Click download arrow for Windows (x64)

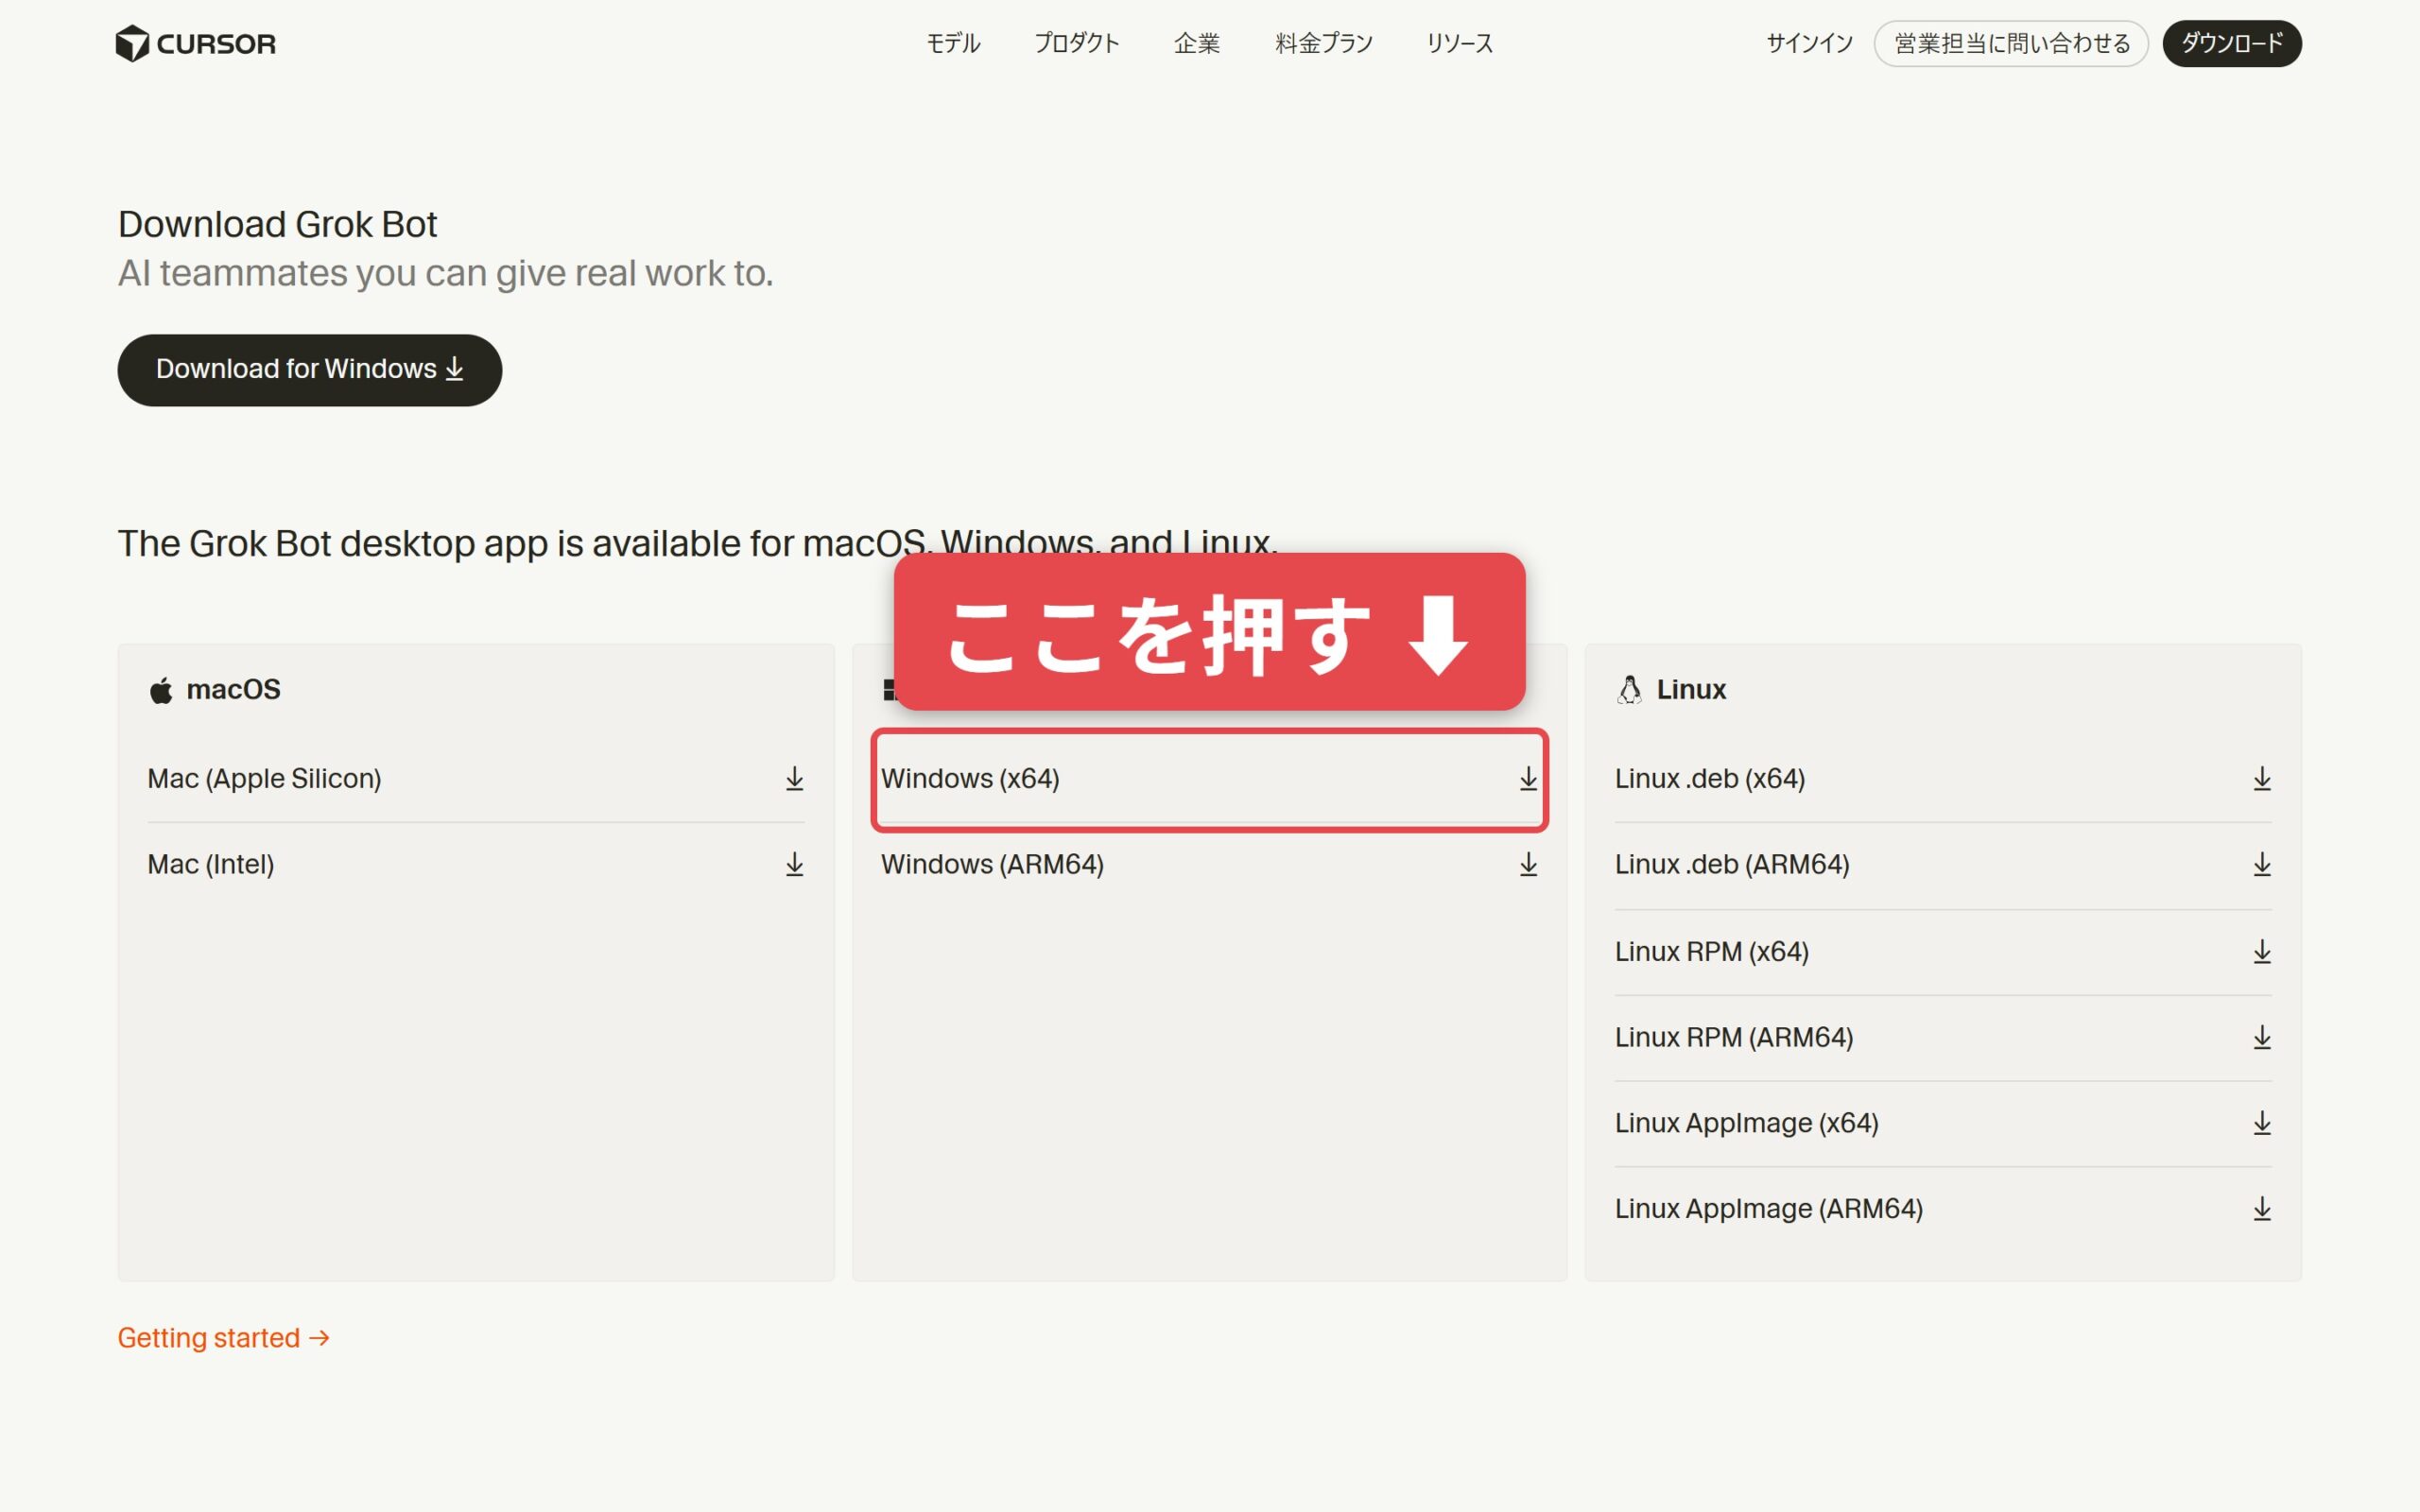click(1528, 779)
